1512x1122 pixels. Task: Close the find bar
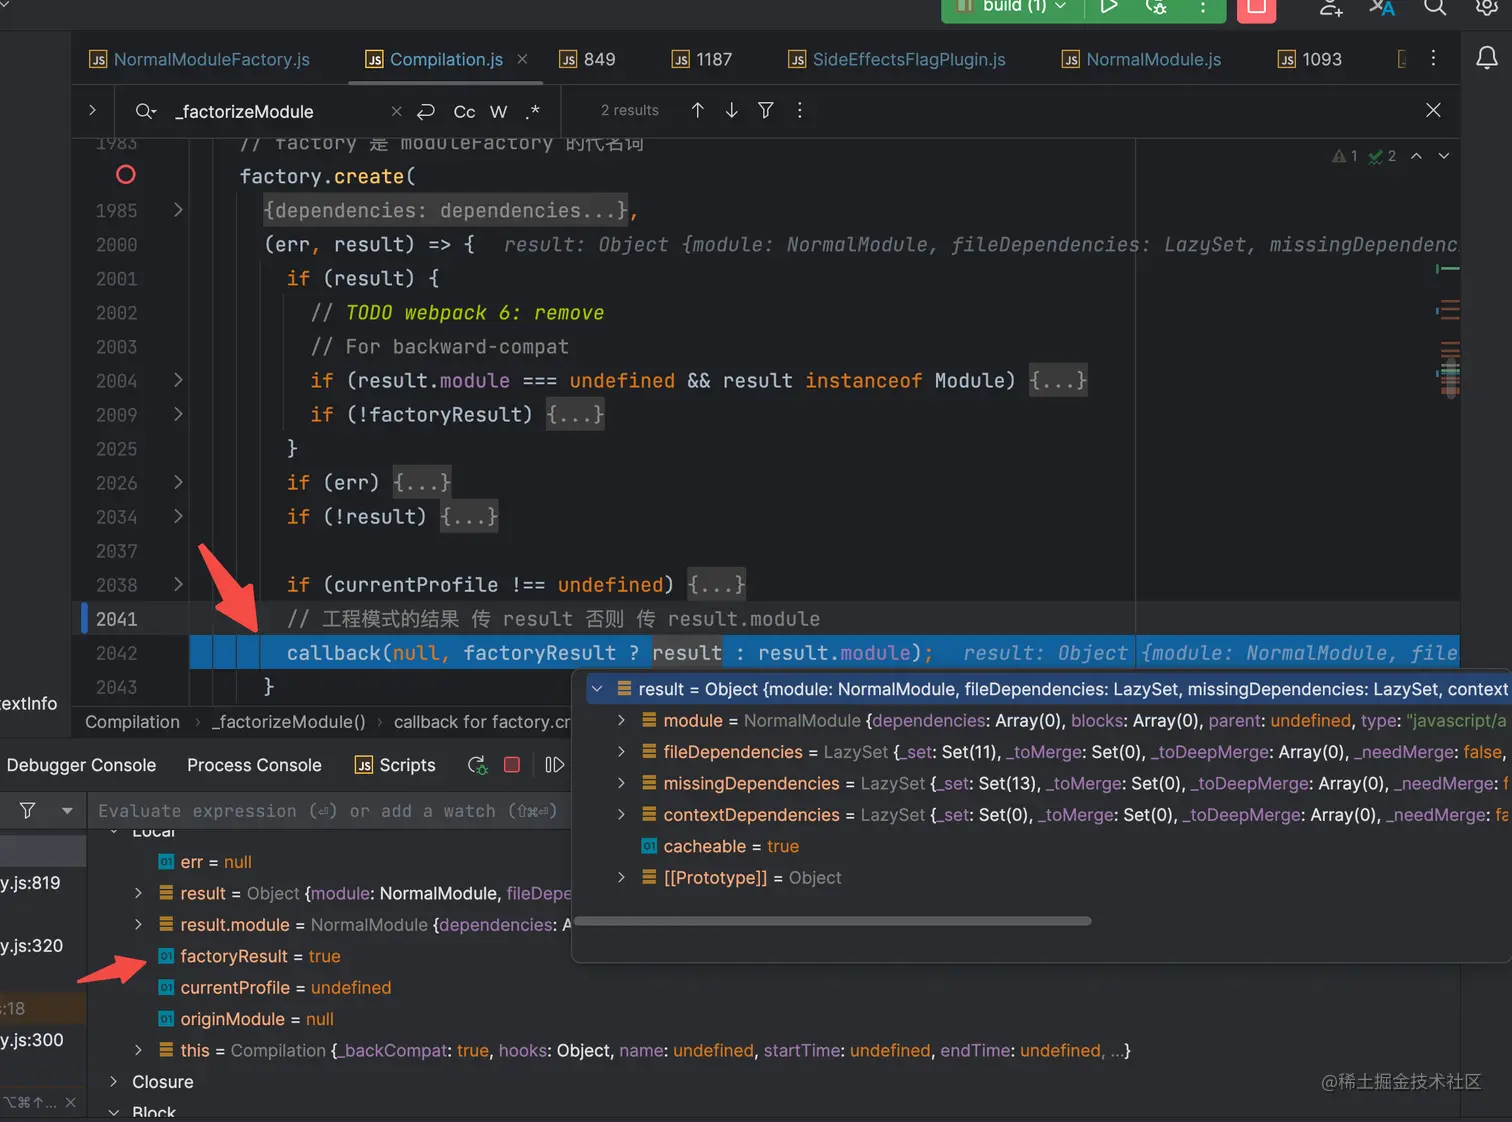coord(1433,110)
